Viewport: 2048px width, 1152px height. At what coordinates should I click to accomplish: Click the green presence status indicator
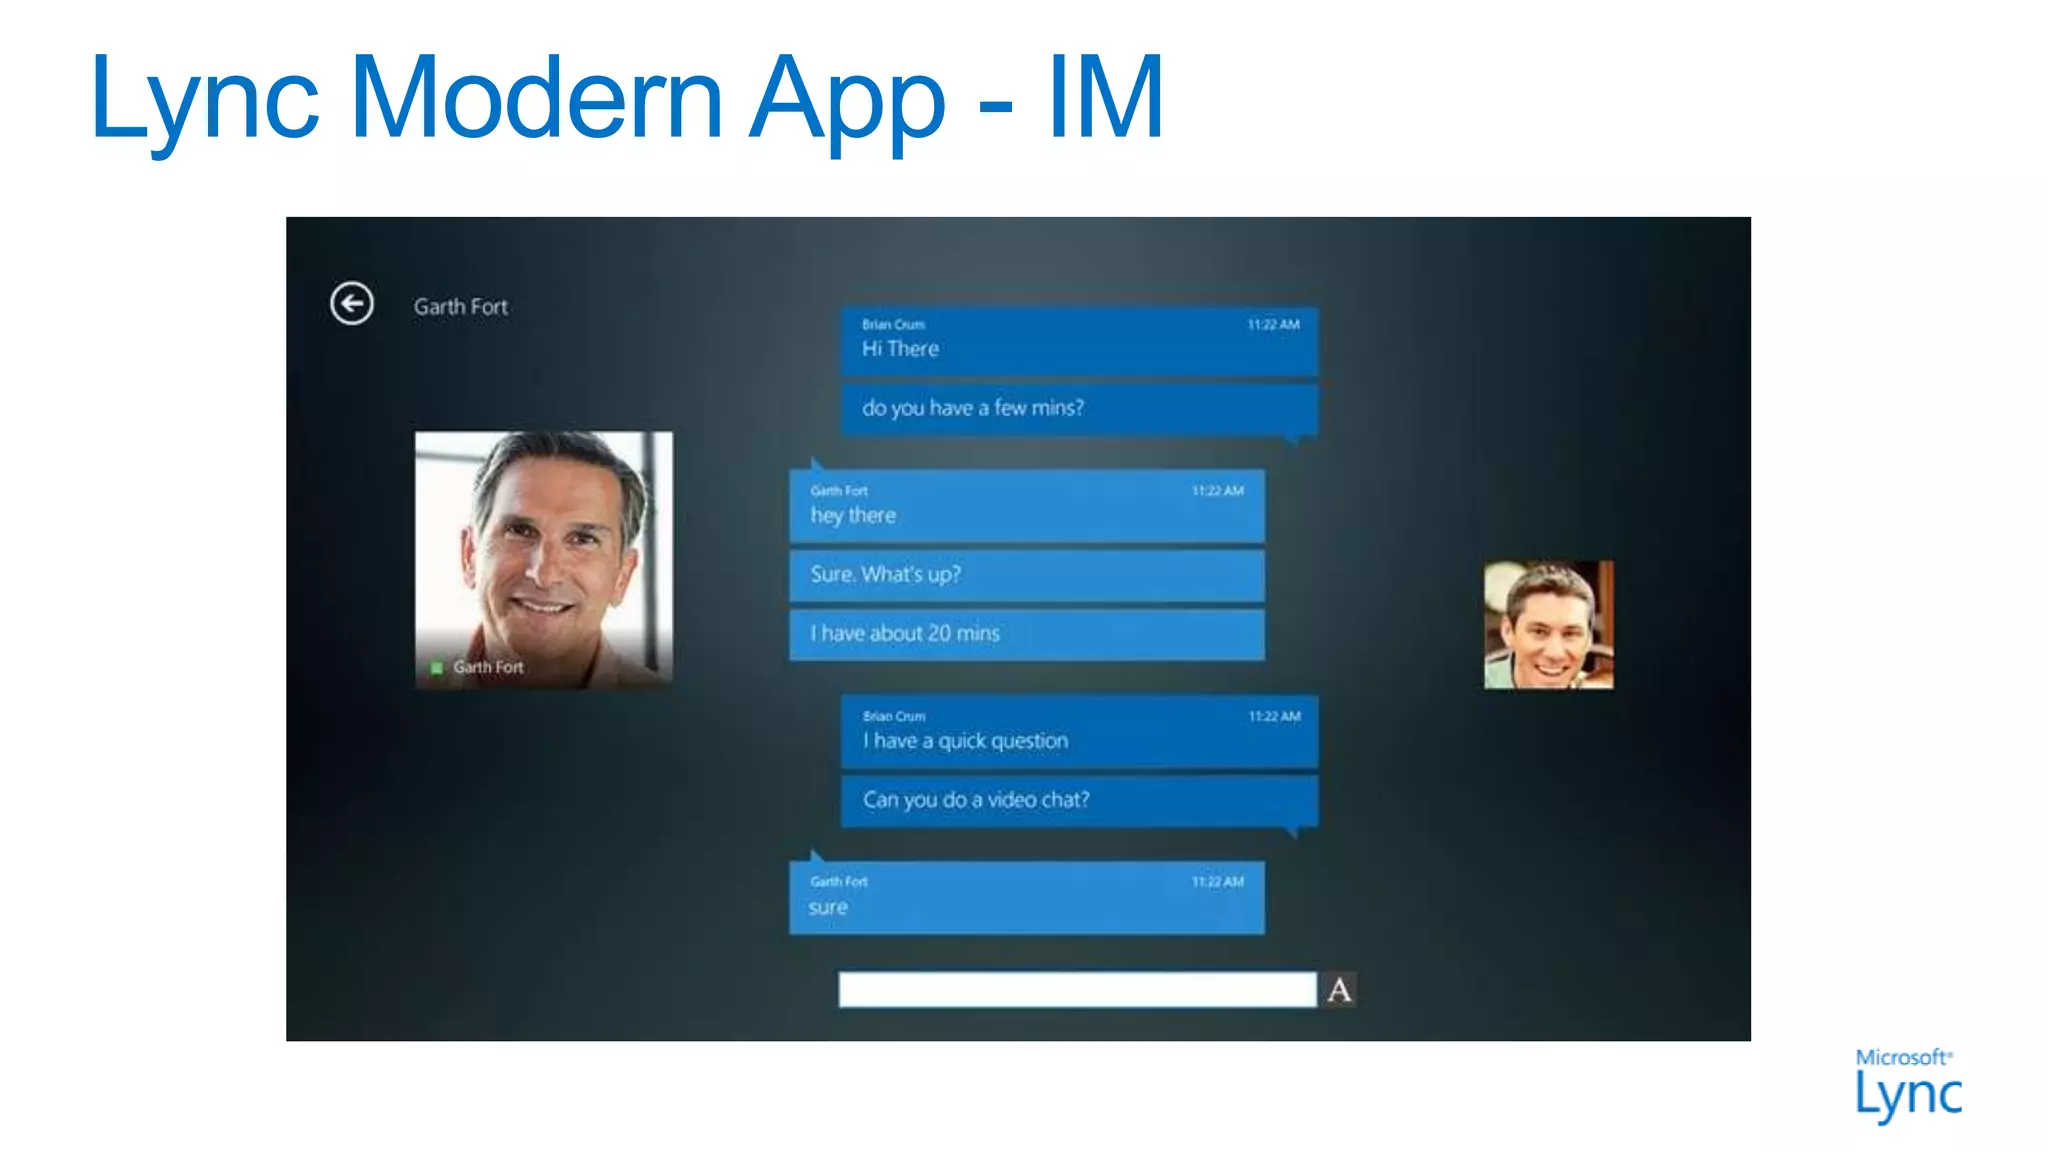tap(436, 668)
